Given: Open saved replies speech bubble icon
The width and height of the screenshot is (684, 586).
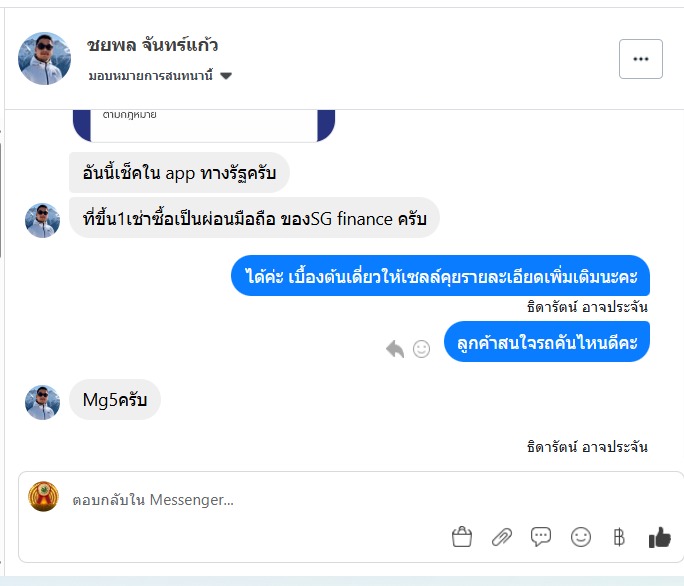Looking at the screenshot, I should (x=541, y=537).
